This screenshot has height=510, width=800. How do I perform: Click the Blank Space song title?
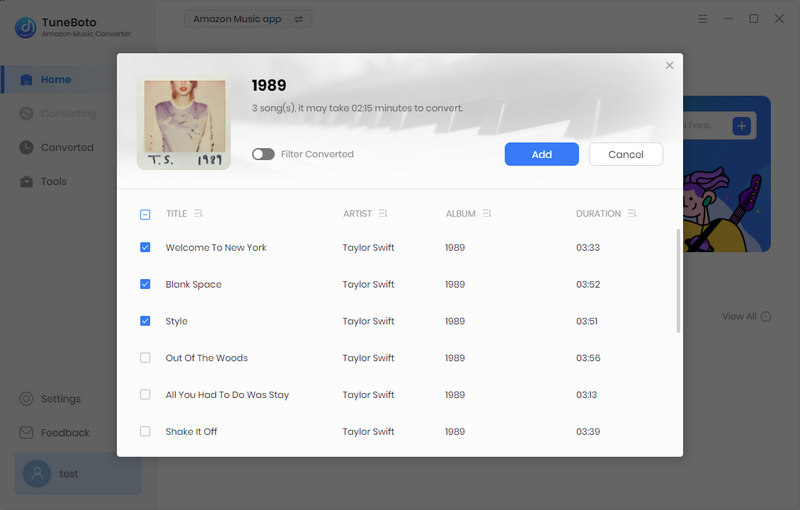tap(193, 284)
